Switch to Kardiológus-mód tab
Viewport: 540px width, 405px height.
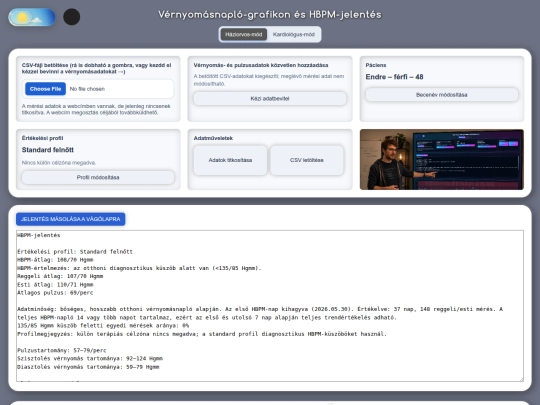click(293, 34)
